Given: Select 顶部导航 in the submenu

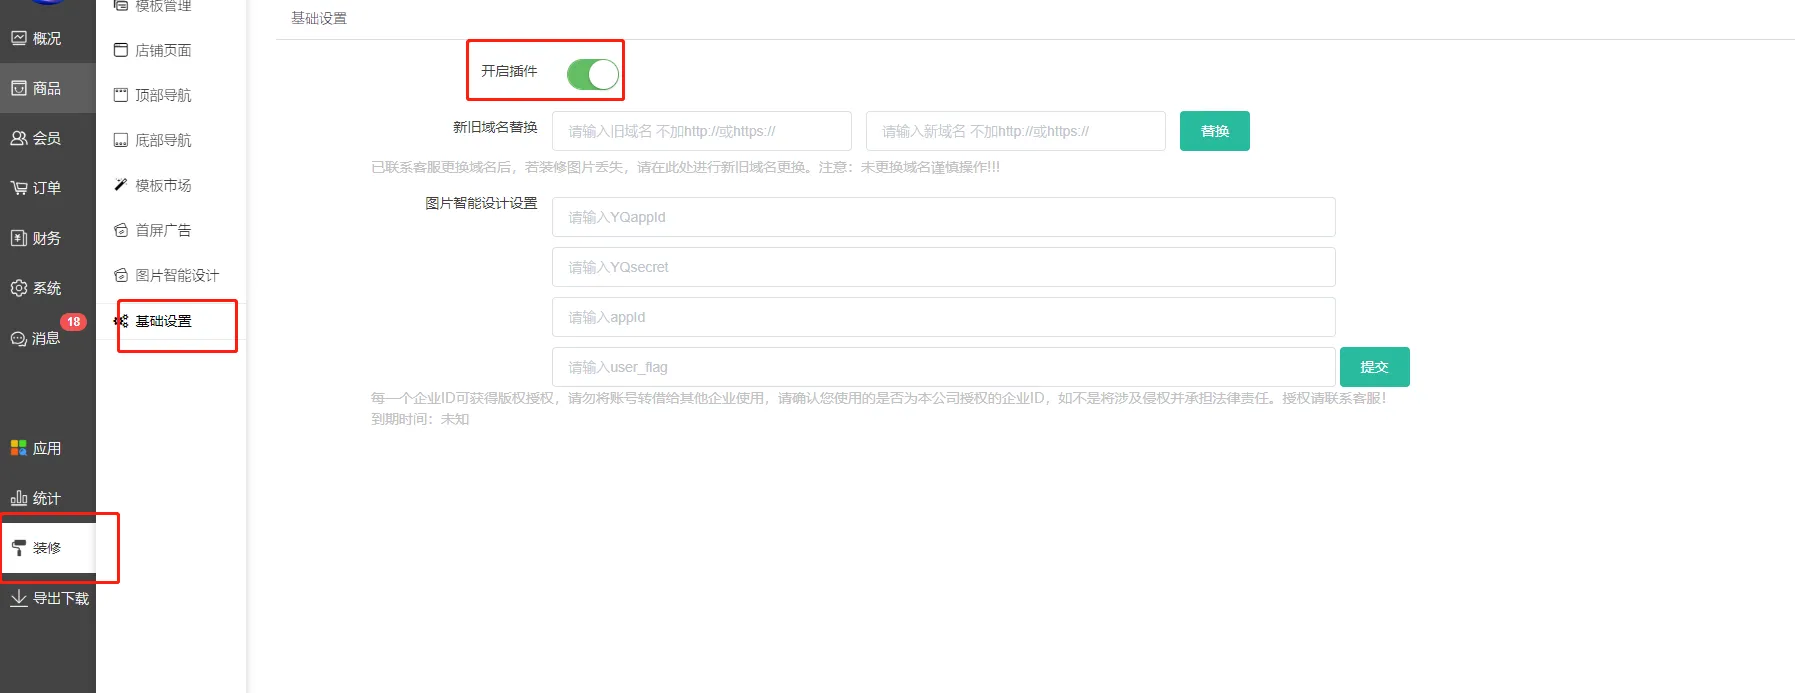Looking at the screenshot, I should (163, 95).
